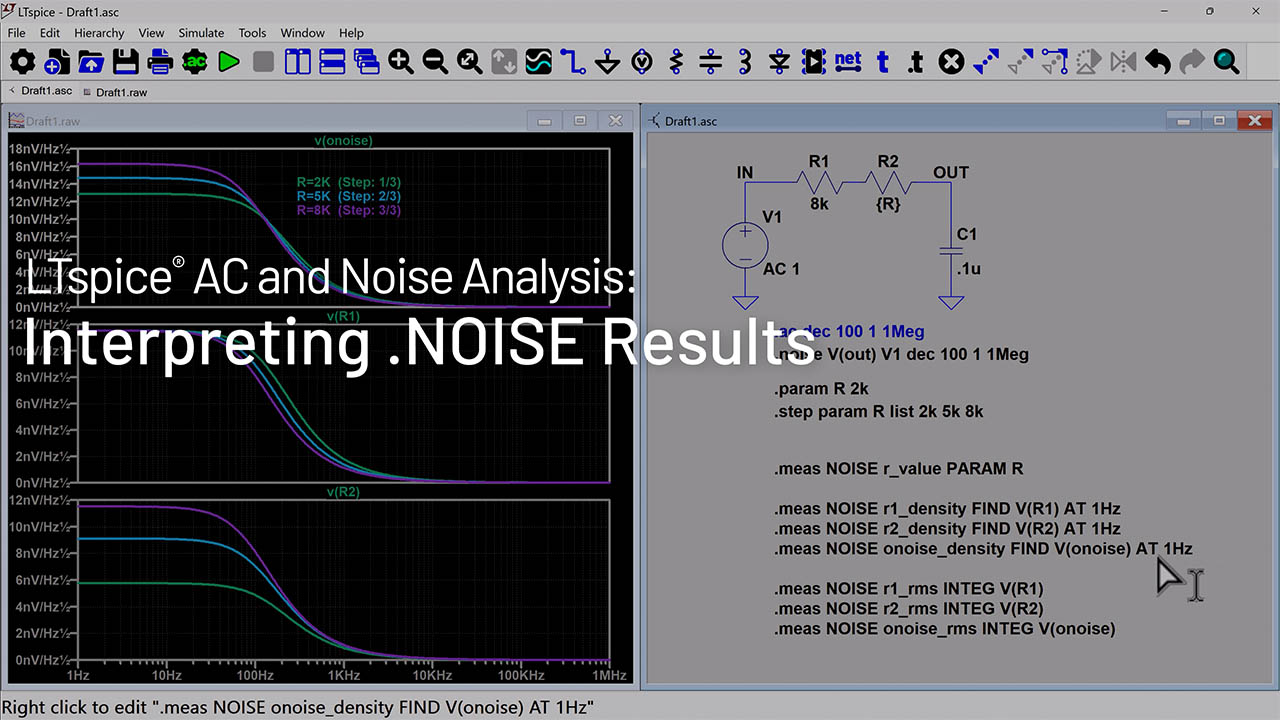Open the search magnifier tool
1280x720 pixels.
[1227, 62]
